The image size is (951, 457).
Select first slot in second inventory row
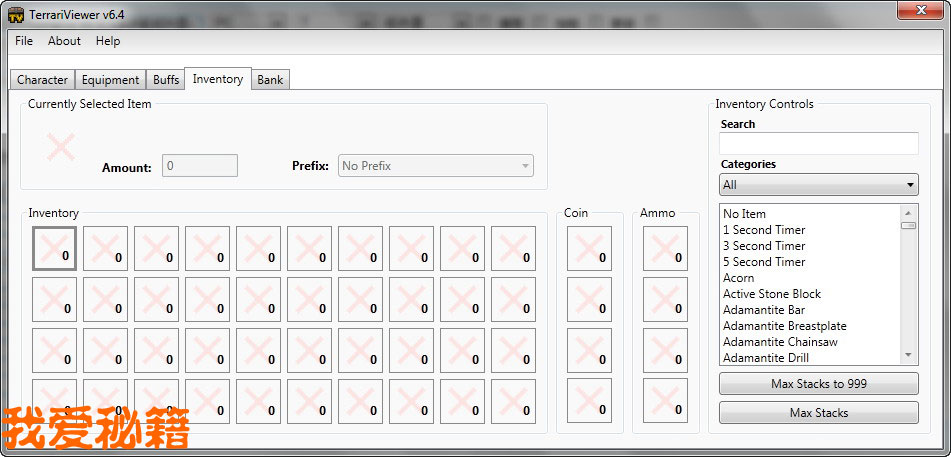[54, 299]
